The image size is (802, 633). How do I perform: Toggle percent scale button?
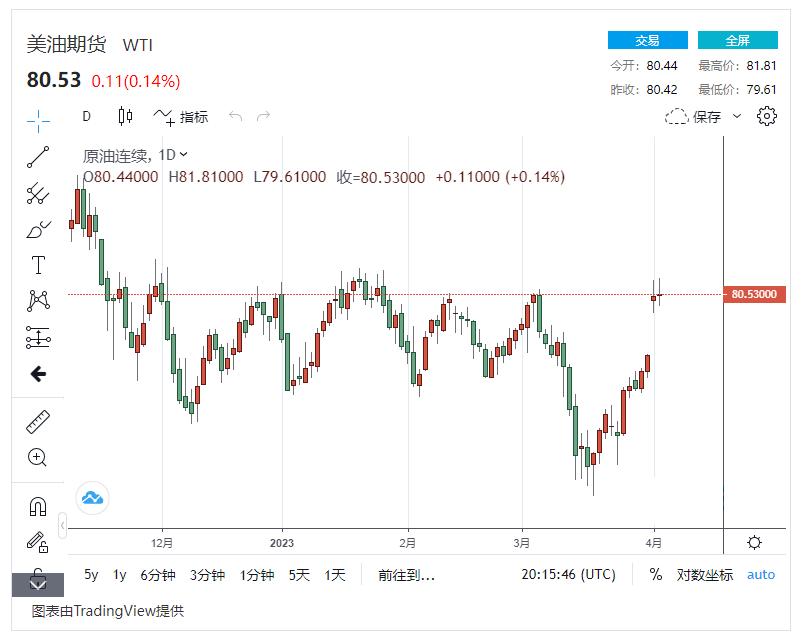[x=656, y=575]
